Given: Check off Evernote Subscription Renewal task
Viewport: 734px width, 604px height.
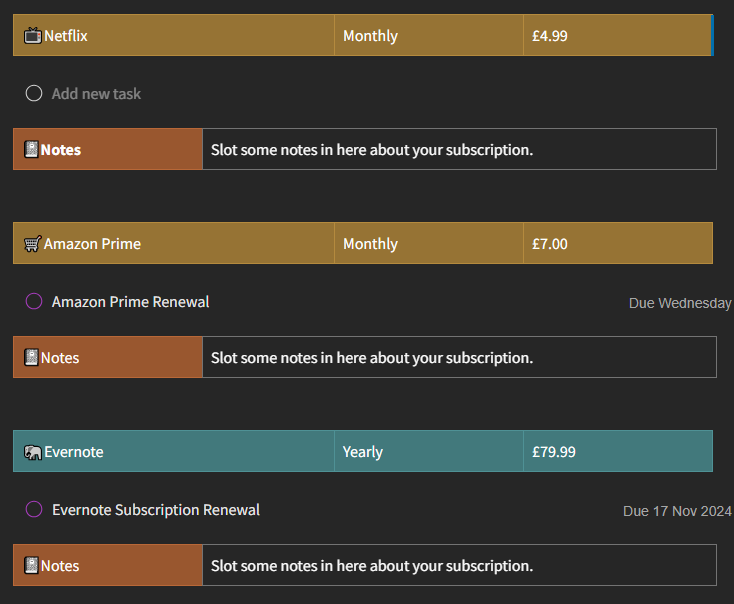Looking at the screenshot, I should tap(34, 509).
